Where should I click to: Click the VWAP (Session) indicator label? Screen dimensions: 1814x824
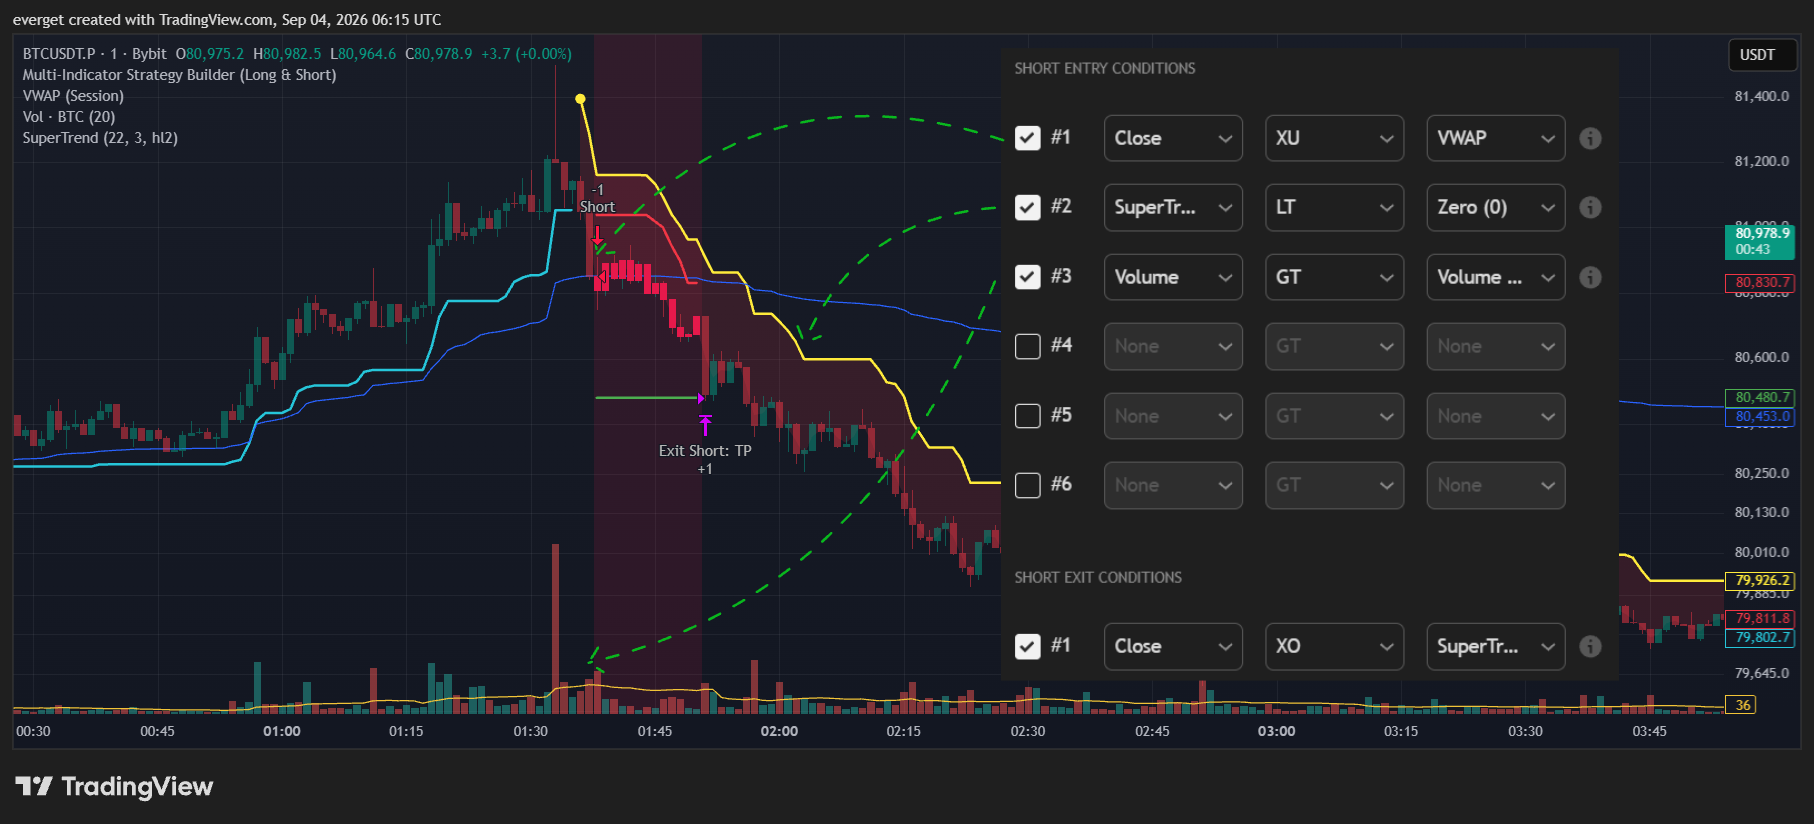point(73,96)
